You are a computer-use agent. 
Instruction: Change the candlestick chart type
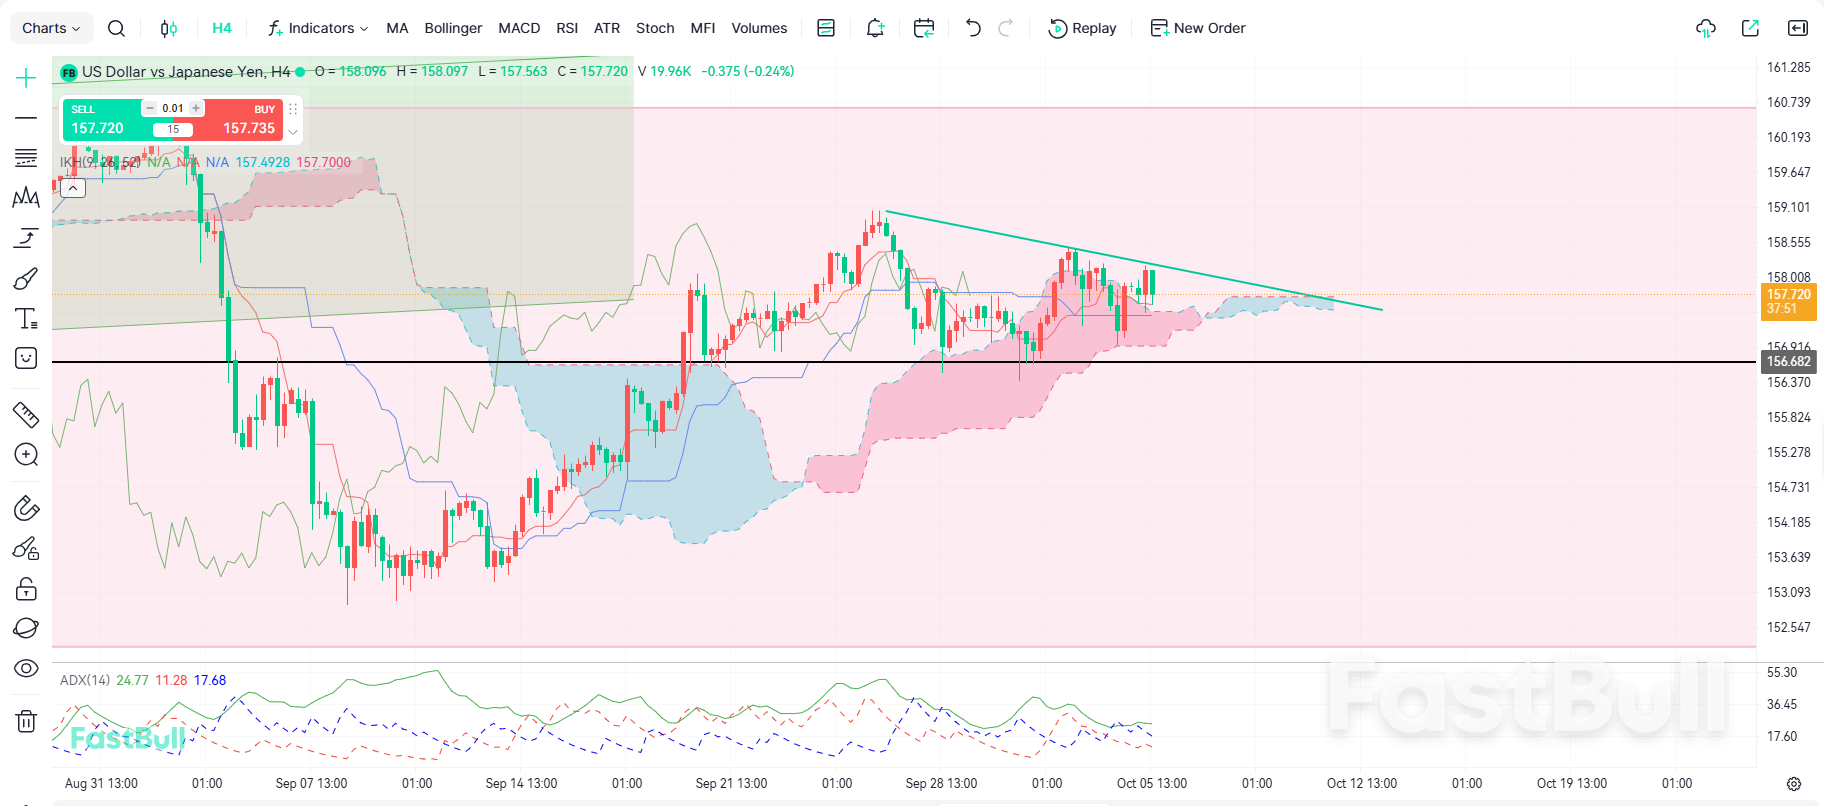(169, 28)
